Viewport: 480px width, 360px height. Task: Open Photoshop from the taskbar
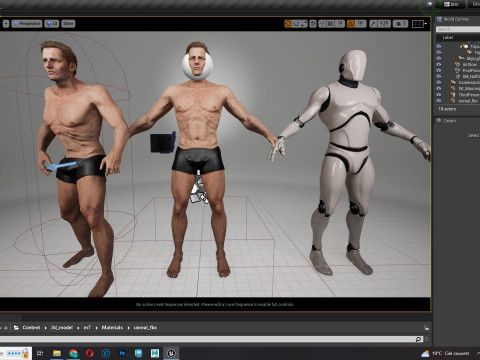(122, 353)
